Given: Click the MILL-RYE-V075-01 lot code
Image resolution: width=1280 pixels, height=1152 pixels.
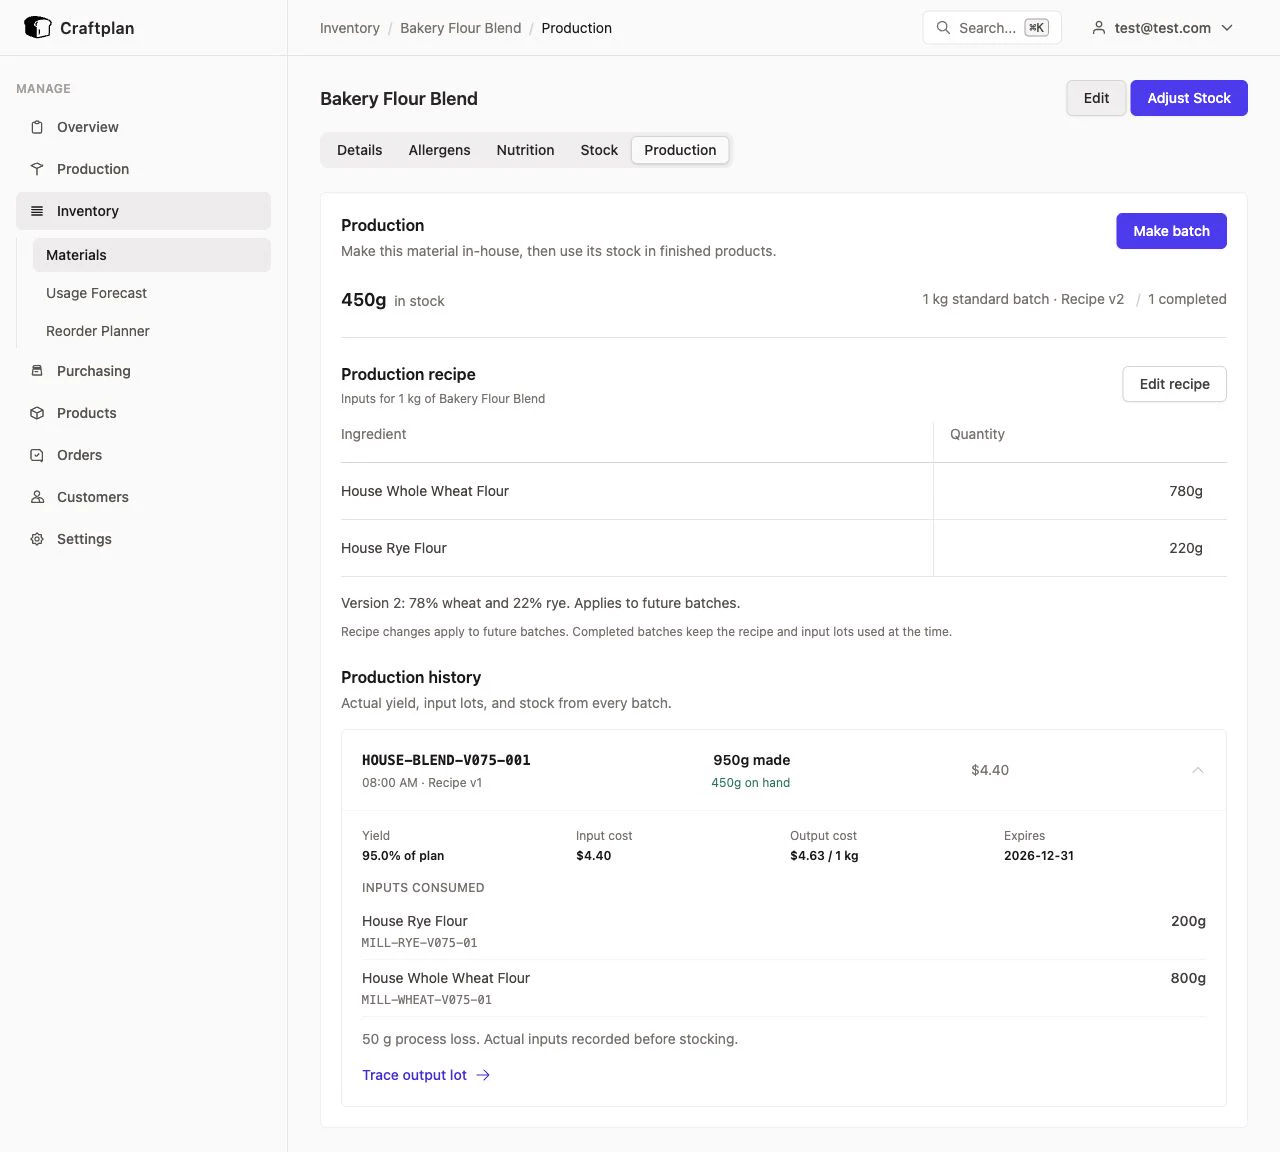Looking at the screenshot, I should (x=420, y=943).
